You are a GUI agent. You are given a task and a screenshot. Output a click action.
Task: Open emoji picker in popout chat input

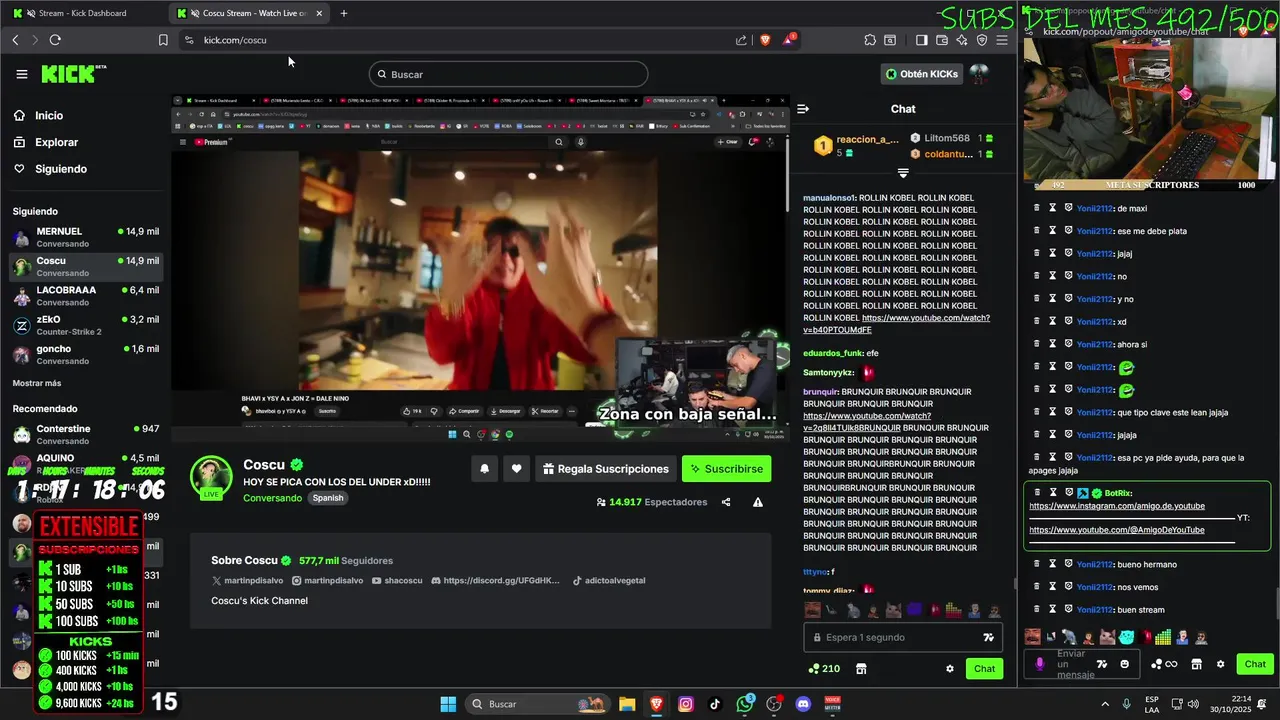pos(1125,664)
